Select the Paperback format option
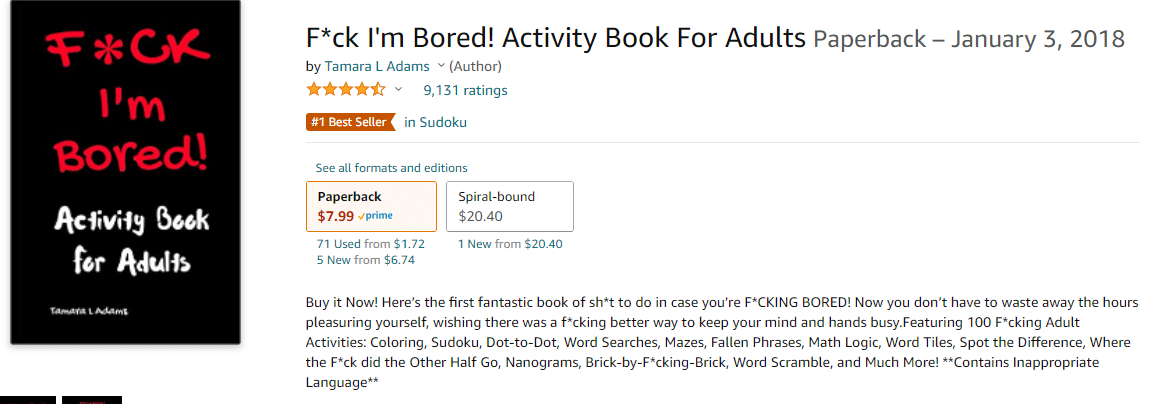 pos(371,206)
